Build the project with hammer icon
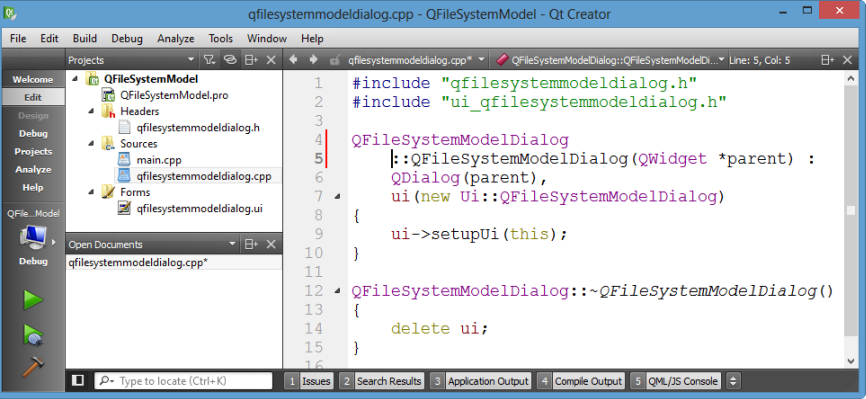 coord(33,367)
